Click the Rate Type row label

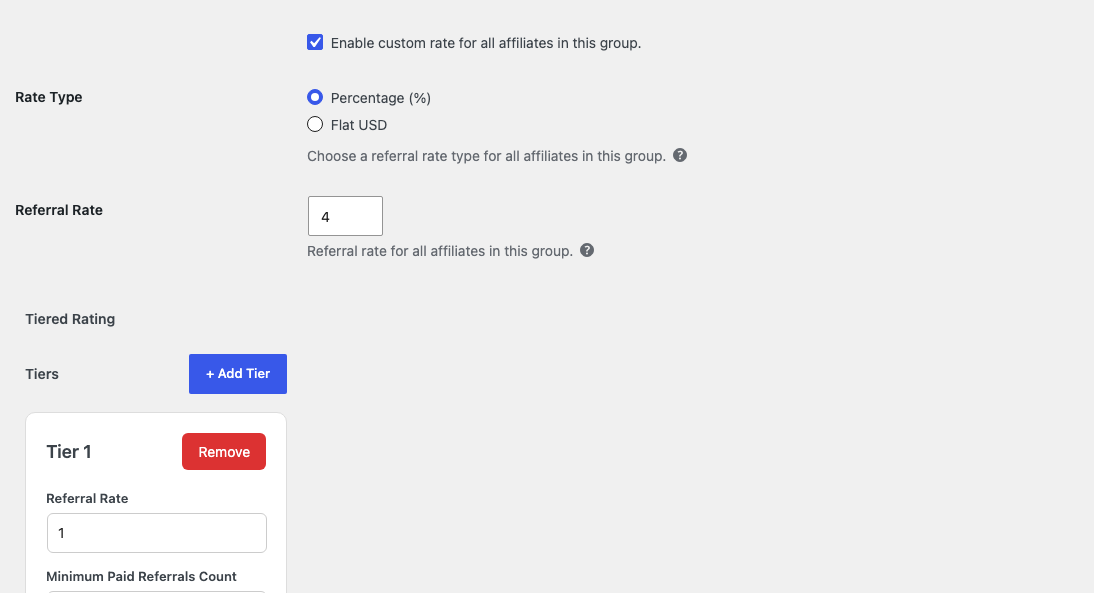coord(49,97)
